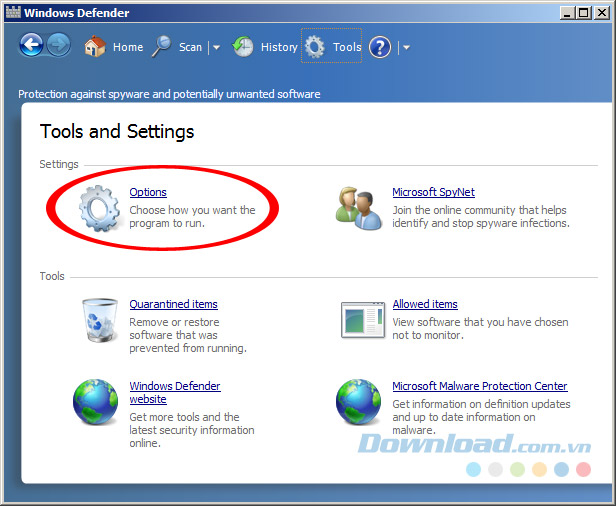This screenshot has height=506, width=616.
Task: Click the Windows Defender title bar castle icon
Action: [x=13, y=12]
